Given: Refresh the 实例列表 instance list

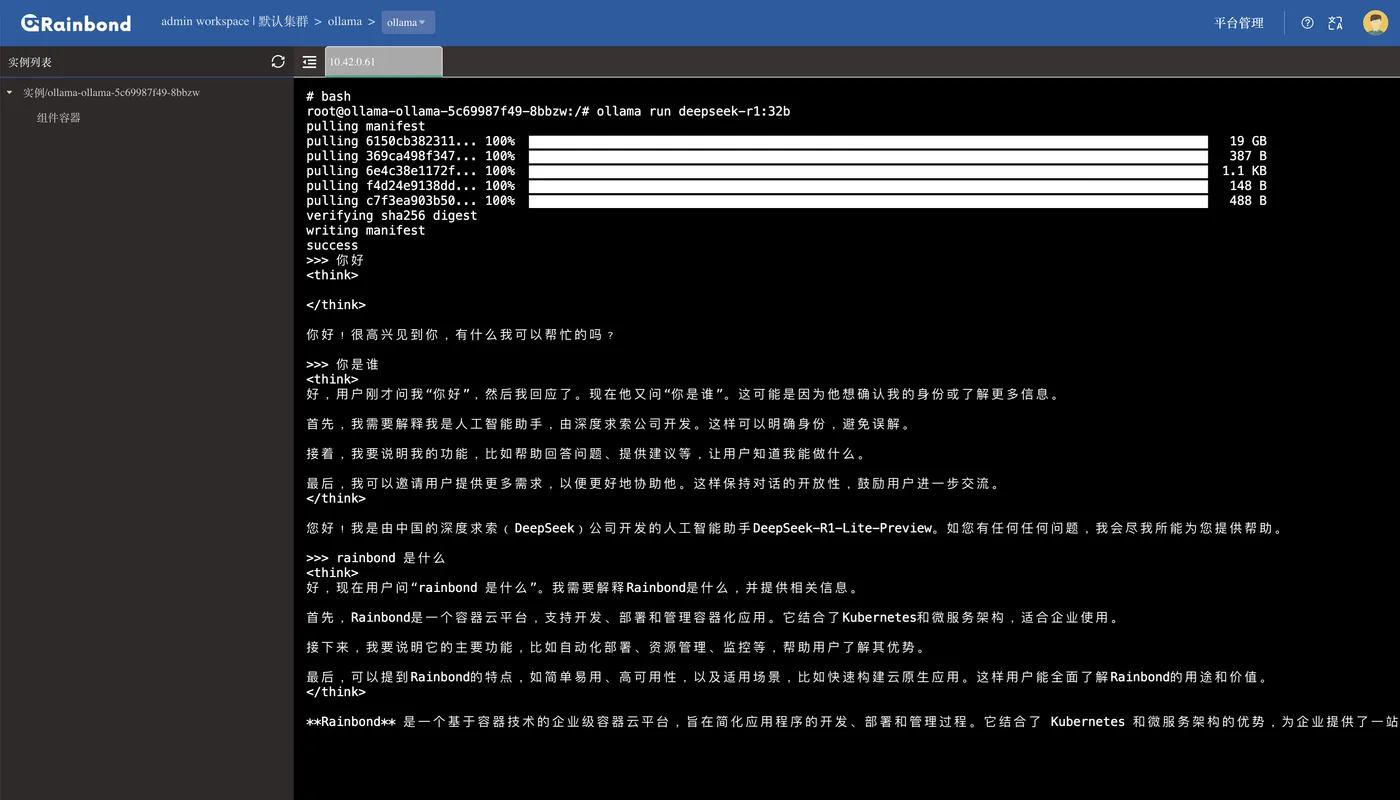Looking at the screenshot, I should point(278,62).
